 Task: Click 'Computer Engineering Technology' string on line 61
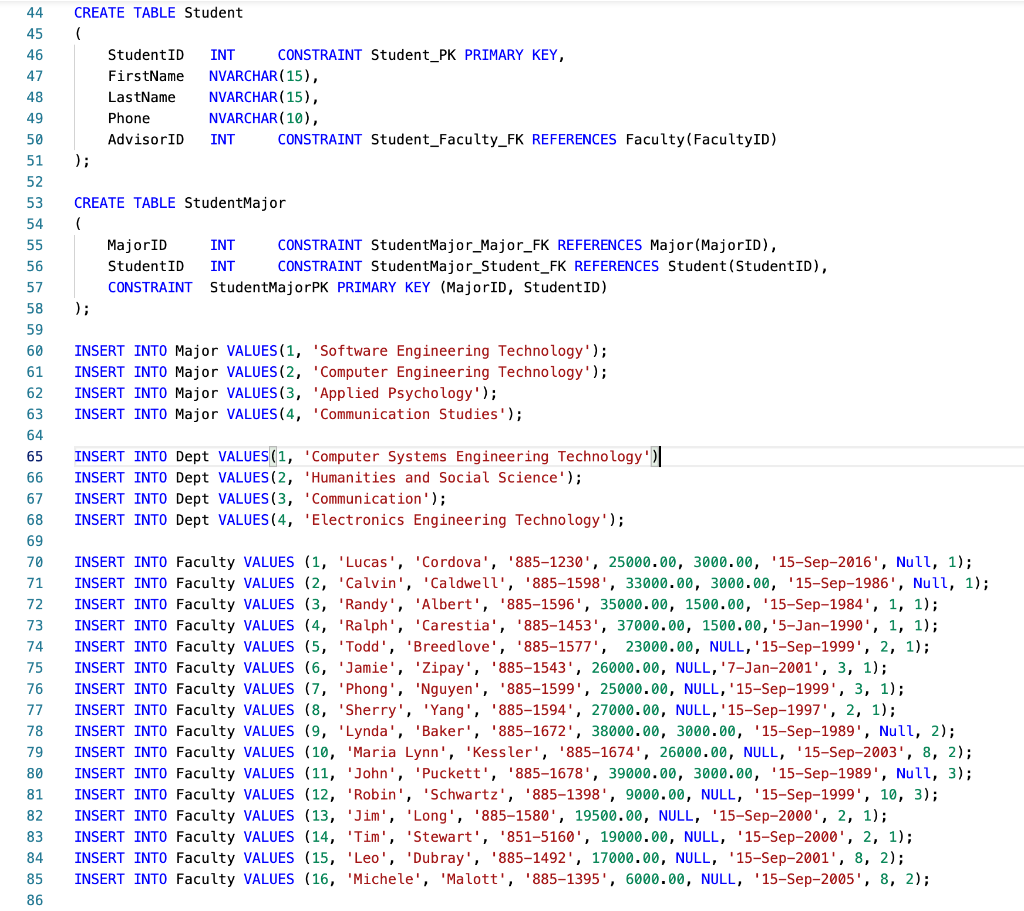click(x=451, y=372)
